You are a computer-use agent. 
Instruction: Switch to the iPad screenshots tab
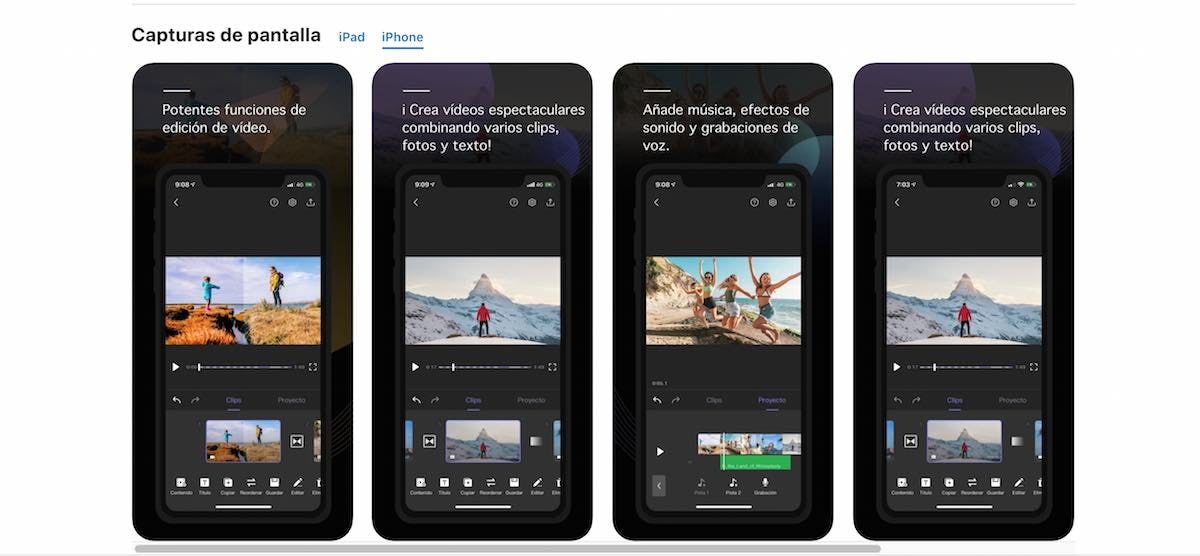tap(351, 37)
